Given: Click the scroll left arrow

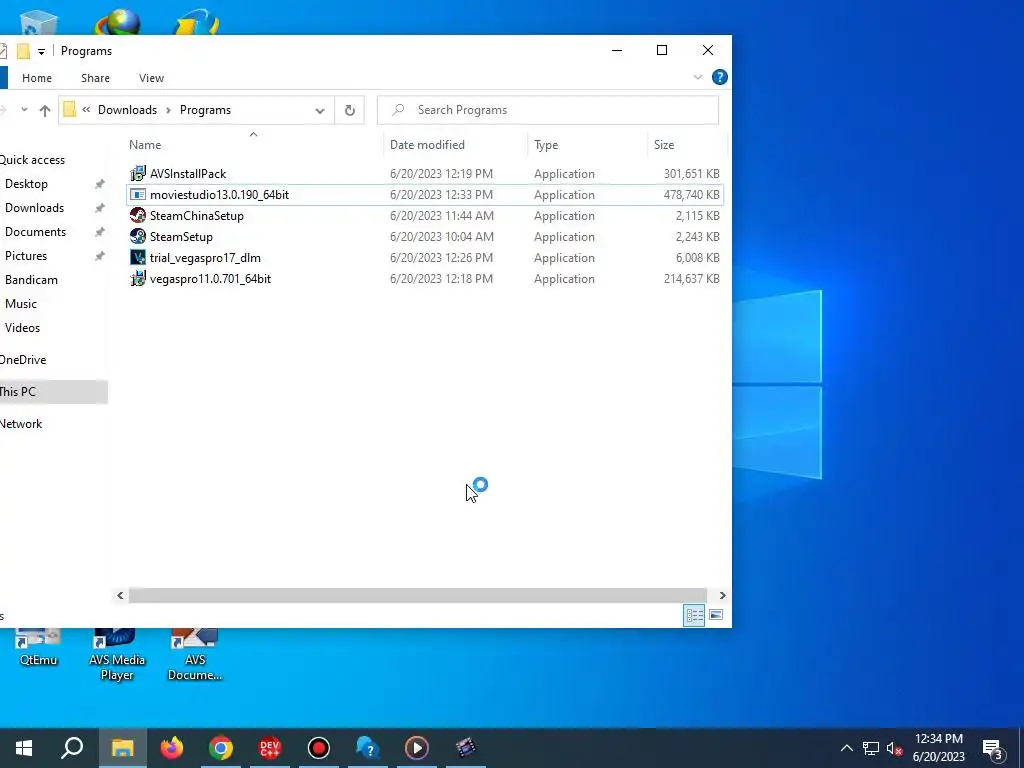Looking at the screenshot, I should tap(120, 596).
